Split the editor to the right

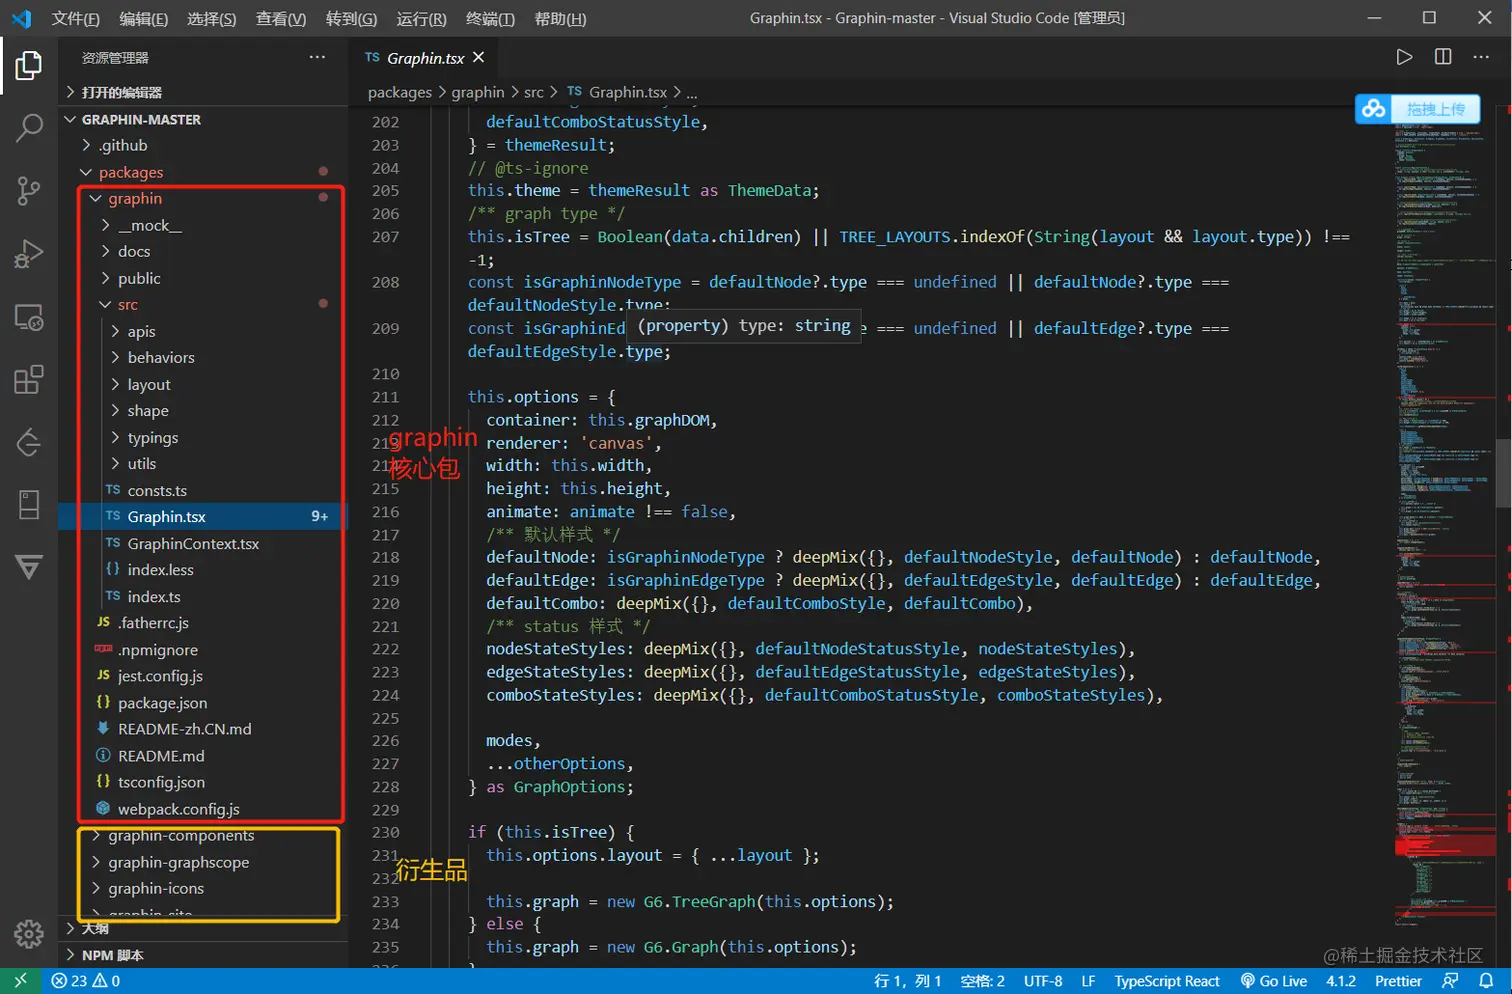[x=1443, y=57]
